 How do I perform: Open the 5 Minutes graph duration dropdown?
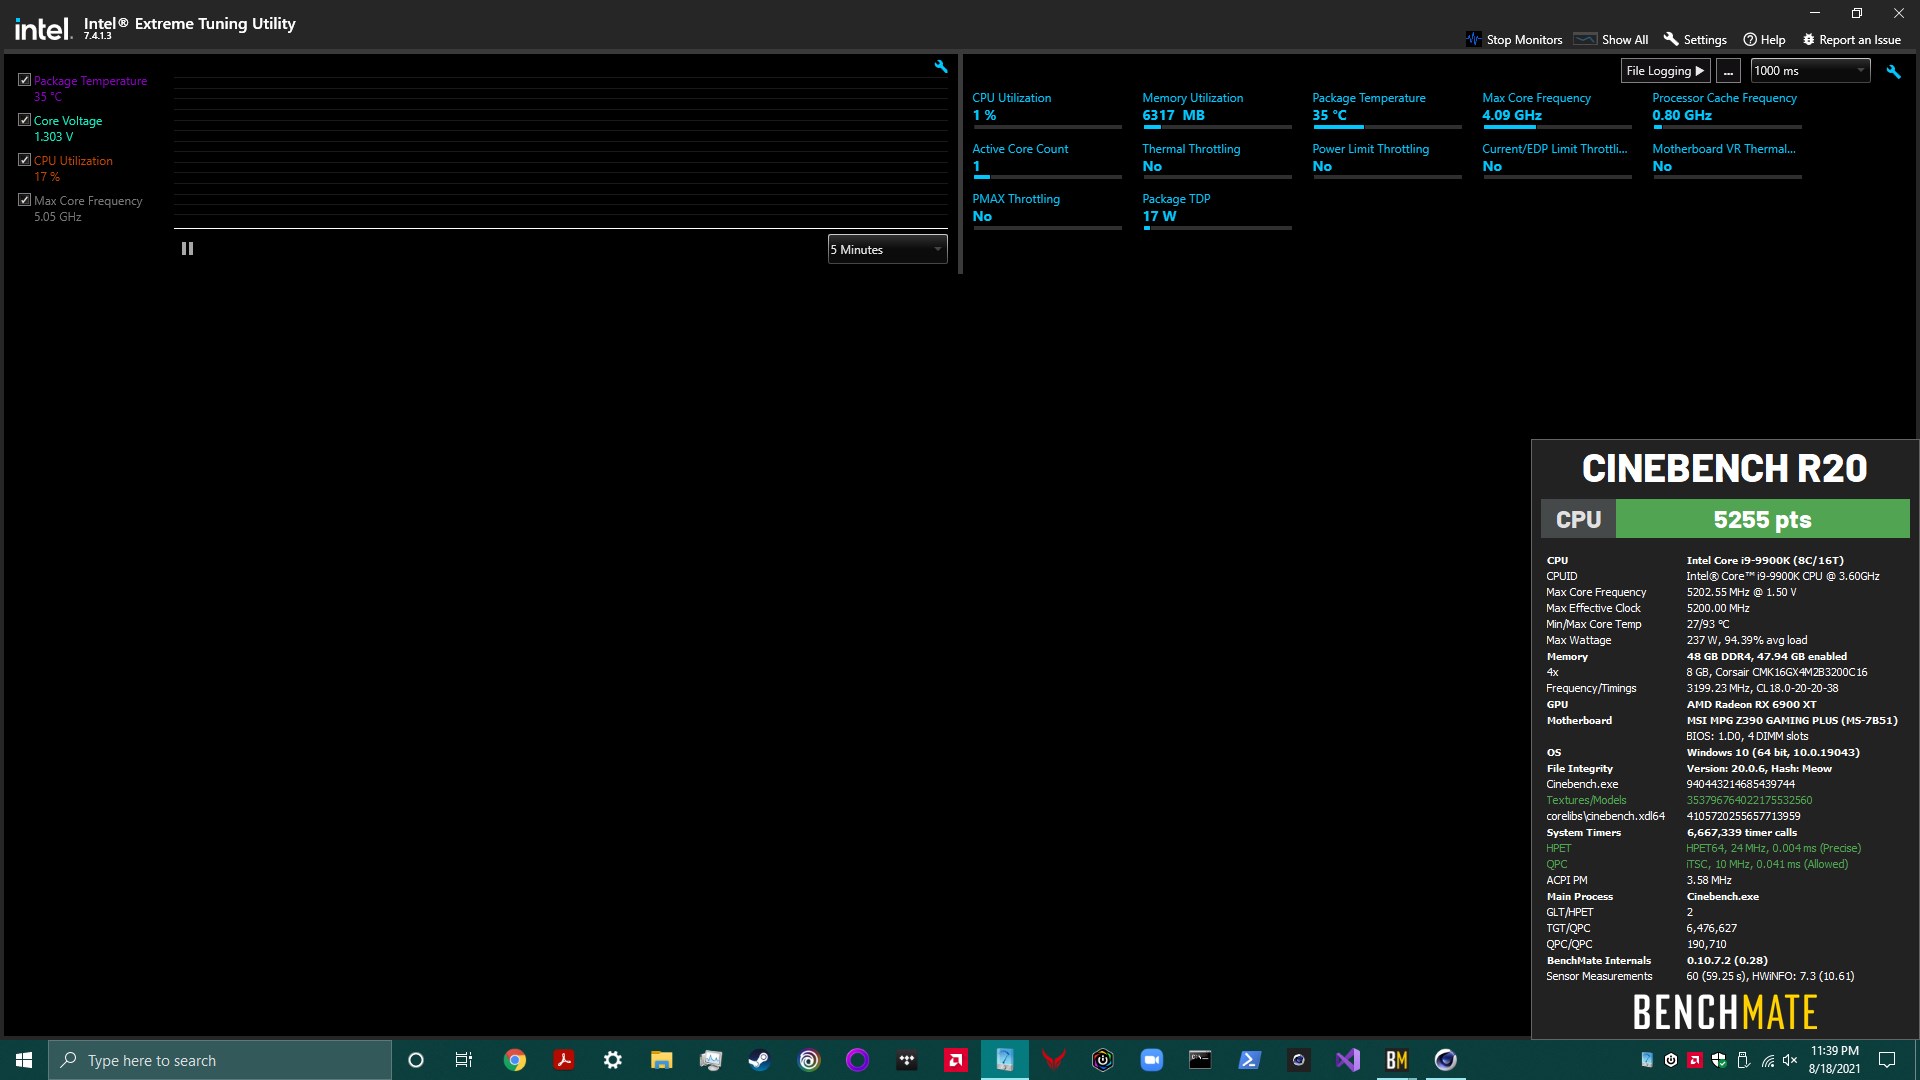pyautogui.click(x=887, y=250)
